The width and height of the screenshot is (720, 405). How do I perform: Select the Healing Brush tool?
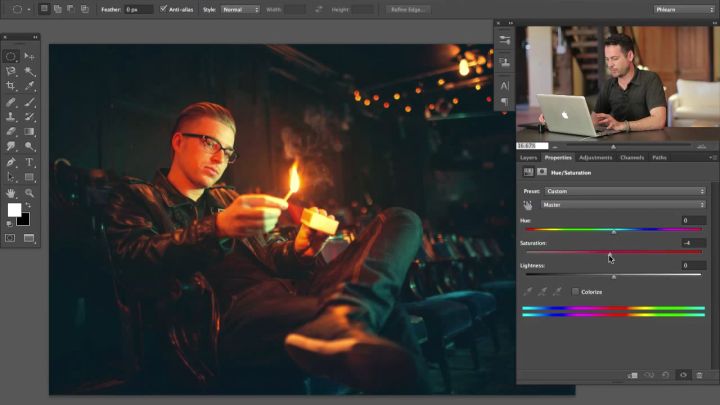(11, 102)
